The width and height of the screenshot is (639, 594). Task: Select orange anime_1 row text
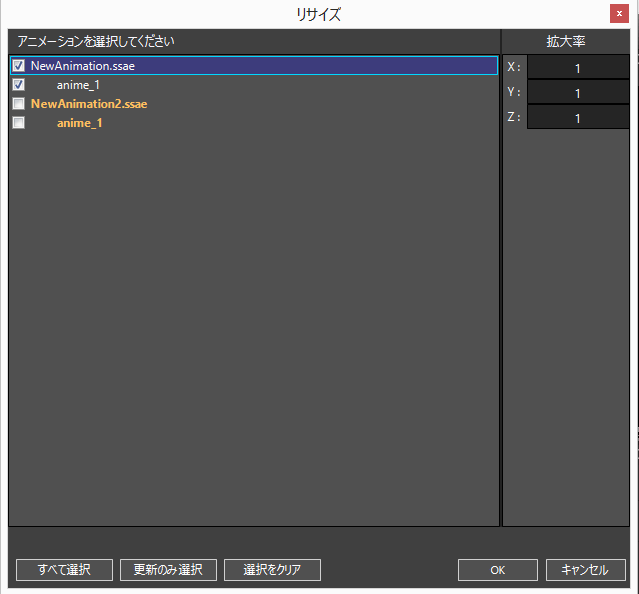[x=79, y=123]
